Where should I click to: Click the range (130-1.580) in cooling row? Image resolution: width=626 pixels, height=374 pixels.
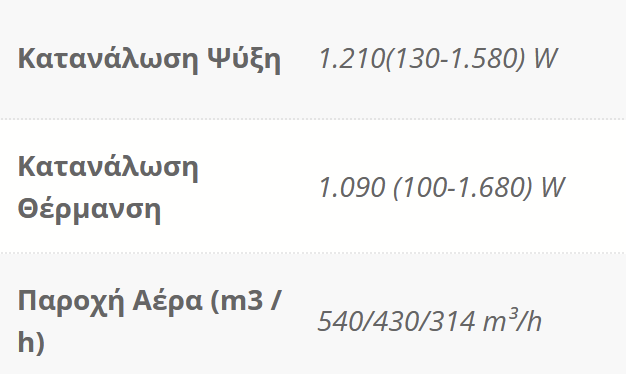pyautogui.click(x=455, y=58)
